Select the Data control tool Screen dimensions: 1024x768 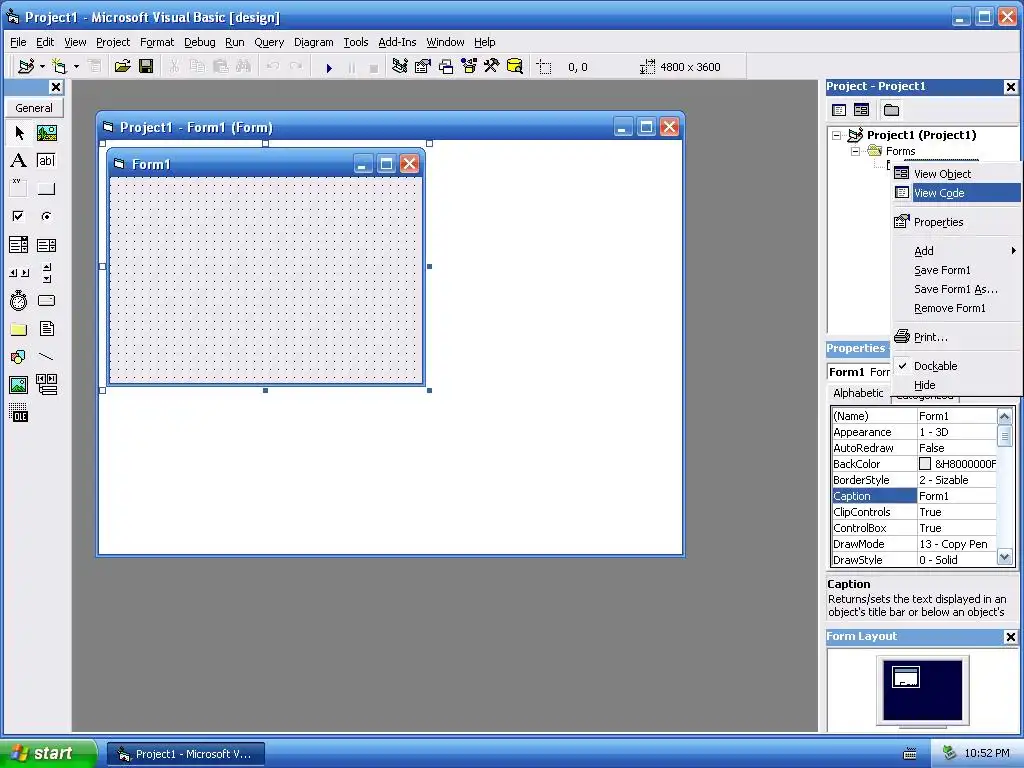46,385
